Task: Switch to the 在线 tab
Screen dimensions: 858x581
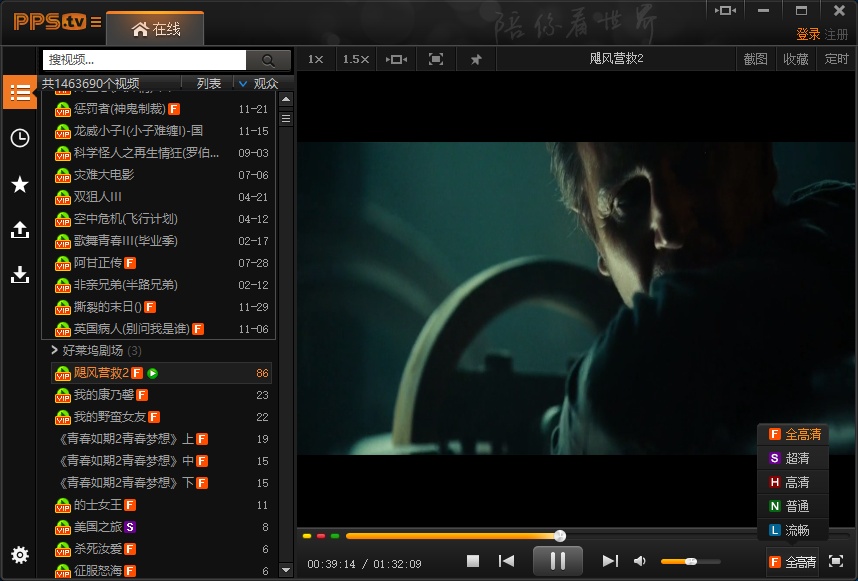Action: [156, 29]
